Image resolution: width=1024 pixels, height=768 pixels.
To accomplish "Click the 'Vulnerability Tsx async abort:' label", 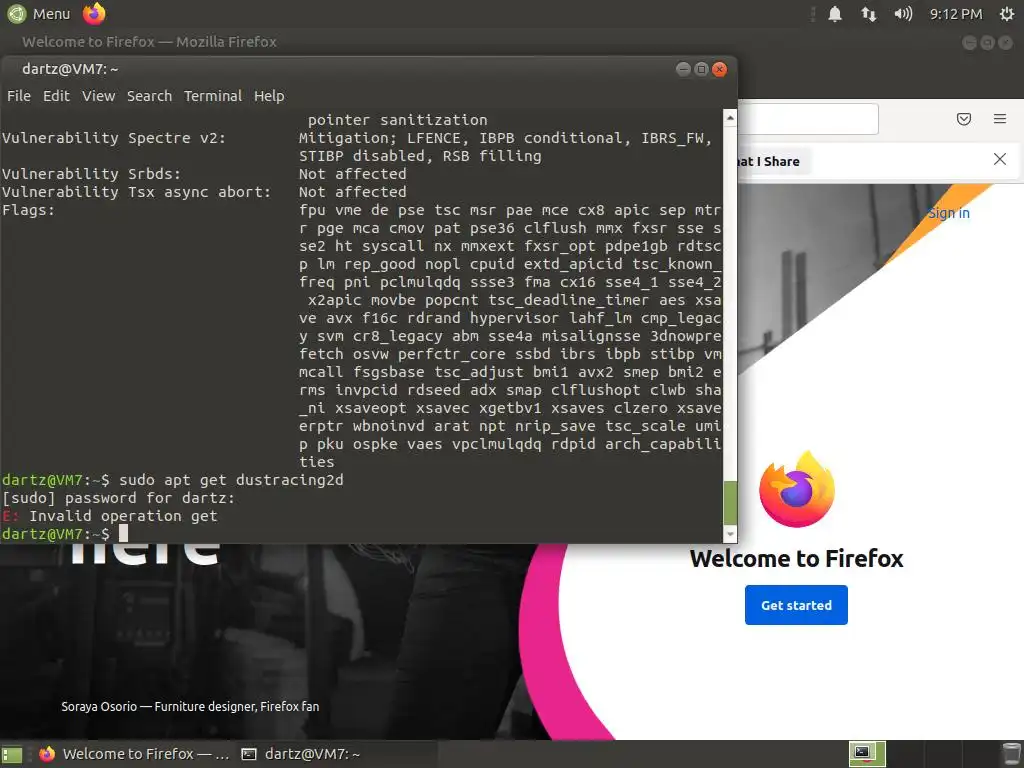I will (x=136, y=192).
